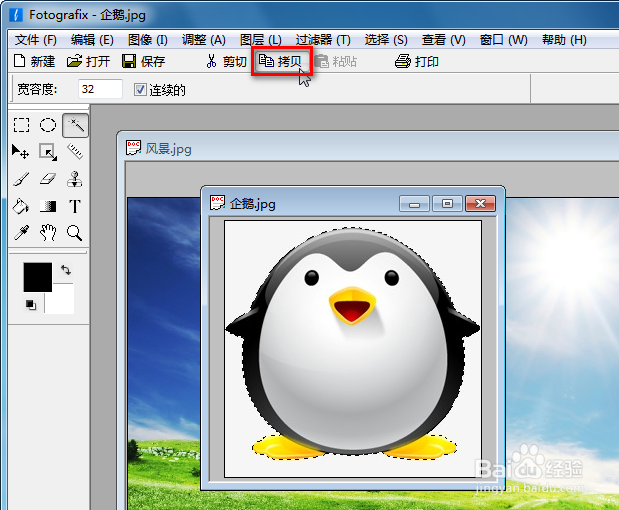Select the text tool

(75, 206)
